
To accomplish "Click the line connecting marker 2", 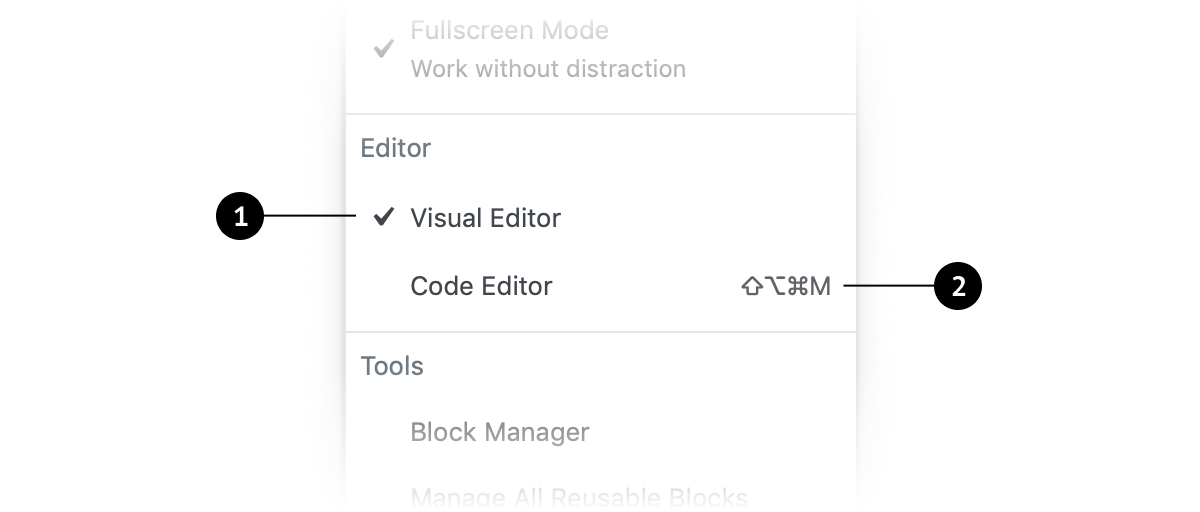I will (x=889, y=287).
